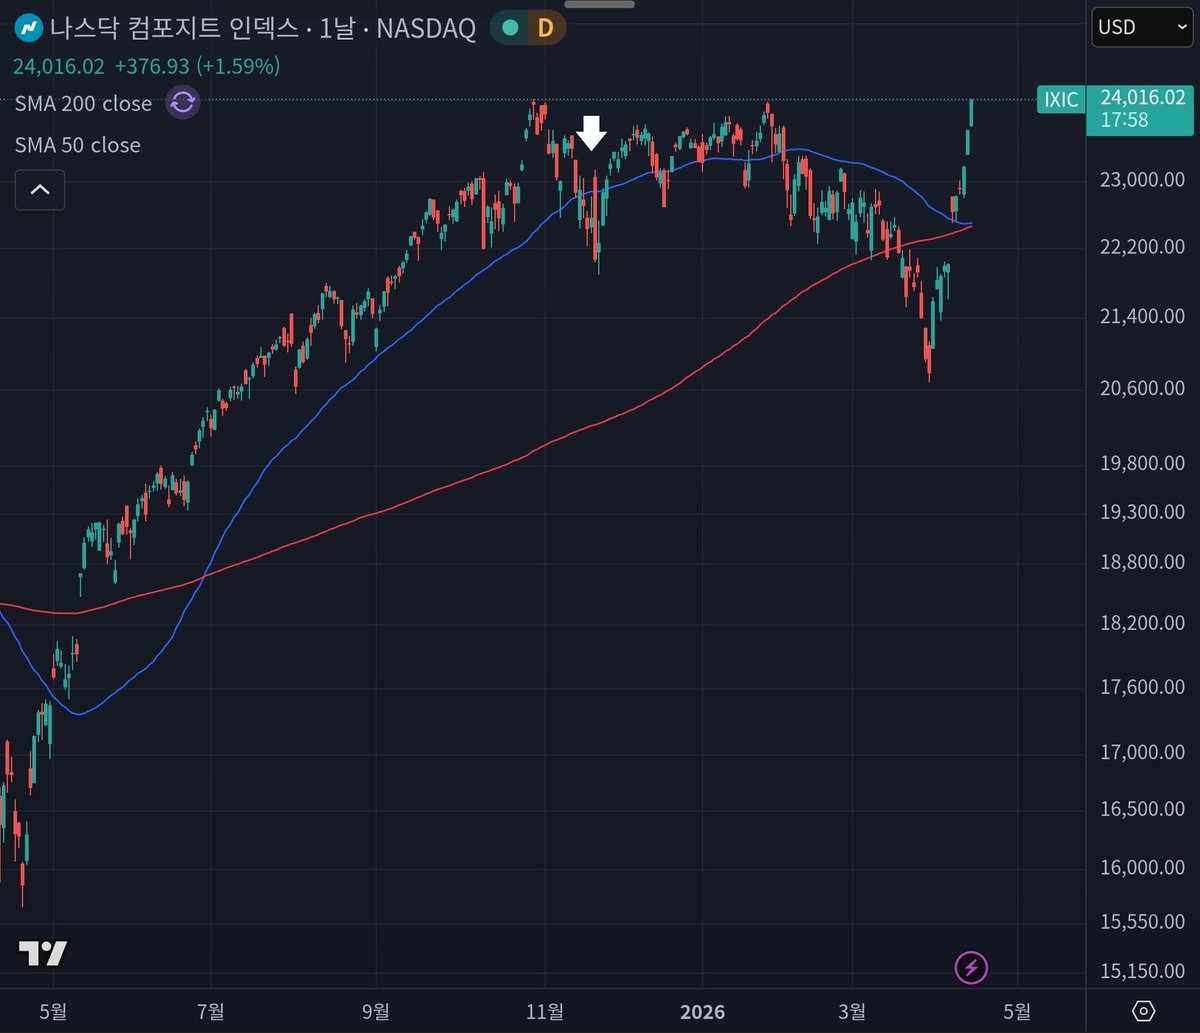The height and width of the screenshot is (1033, 1200).
Task: Click the purple refresh icon beside SMA 200
Action: 183,103
